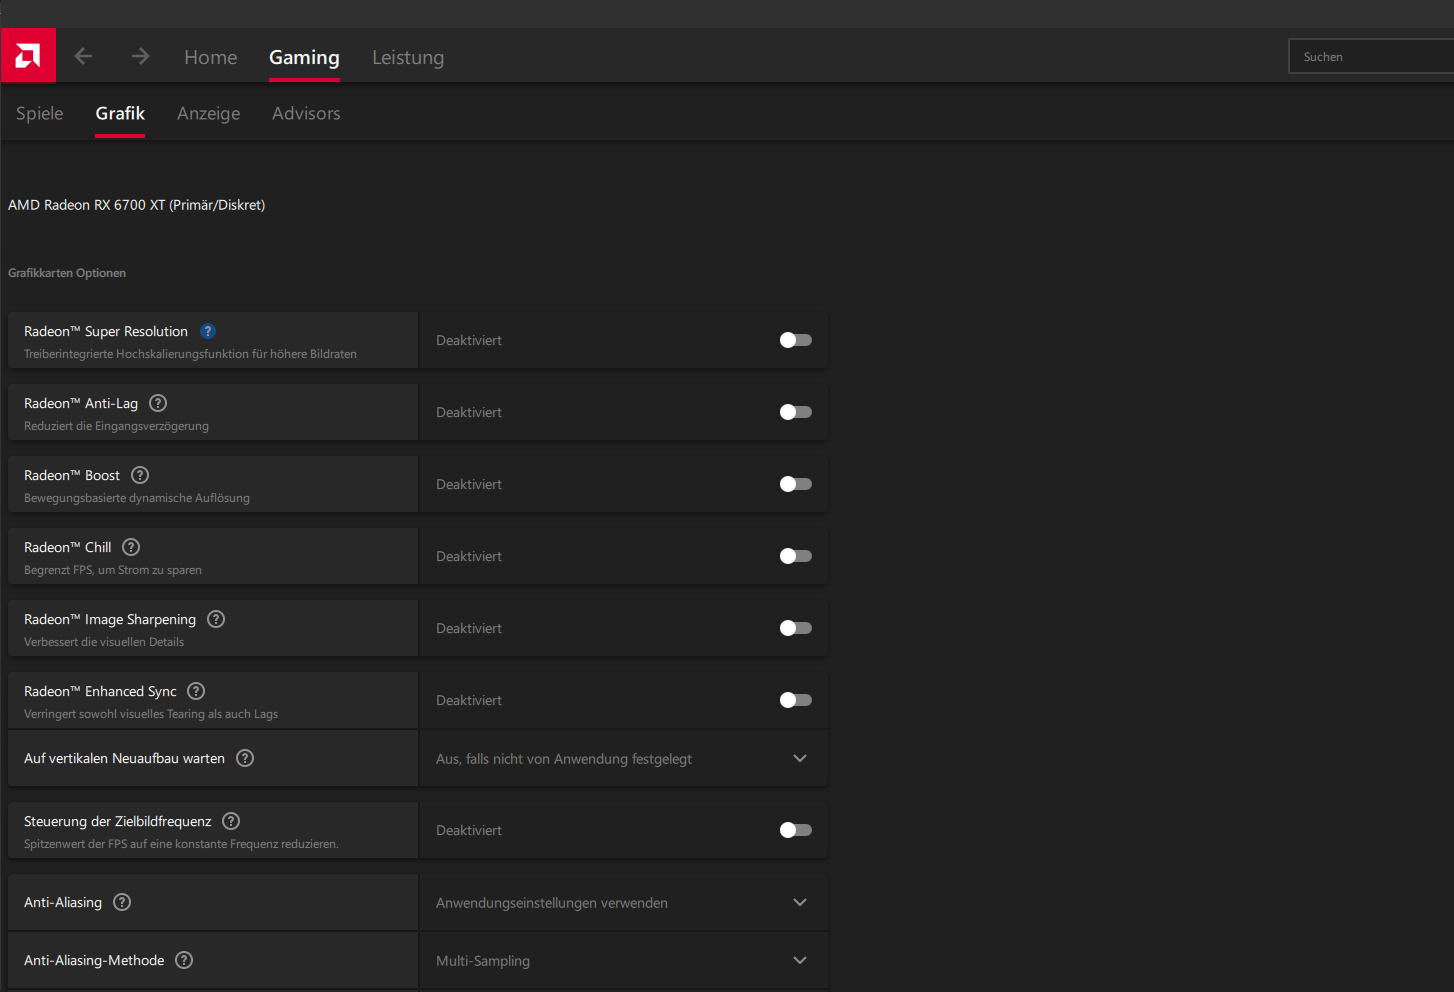Click 'Spitzenwert der FPS' description text
Screen dimensions: 1454x992
[181, 844]
